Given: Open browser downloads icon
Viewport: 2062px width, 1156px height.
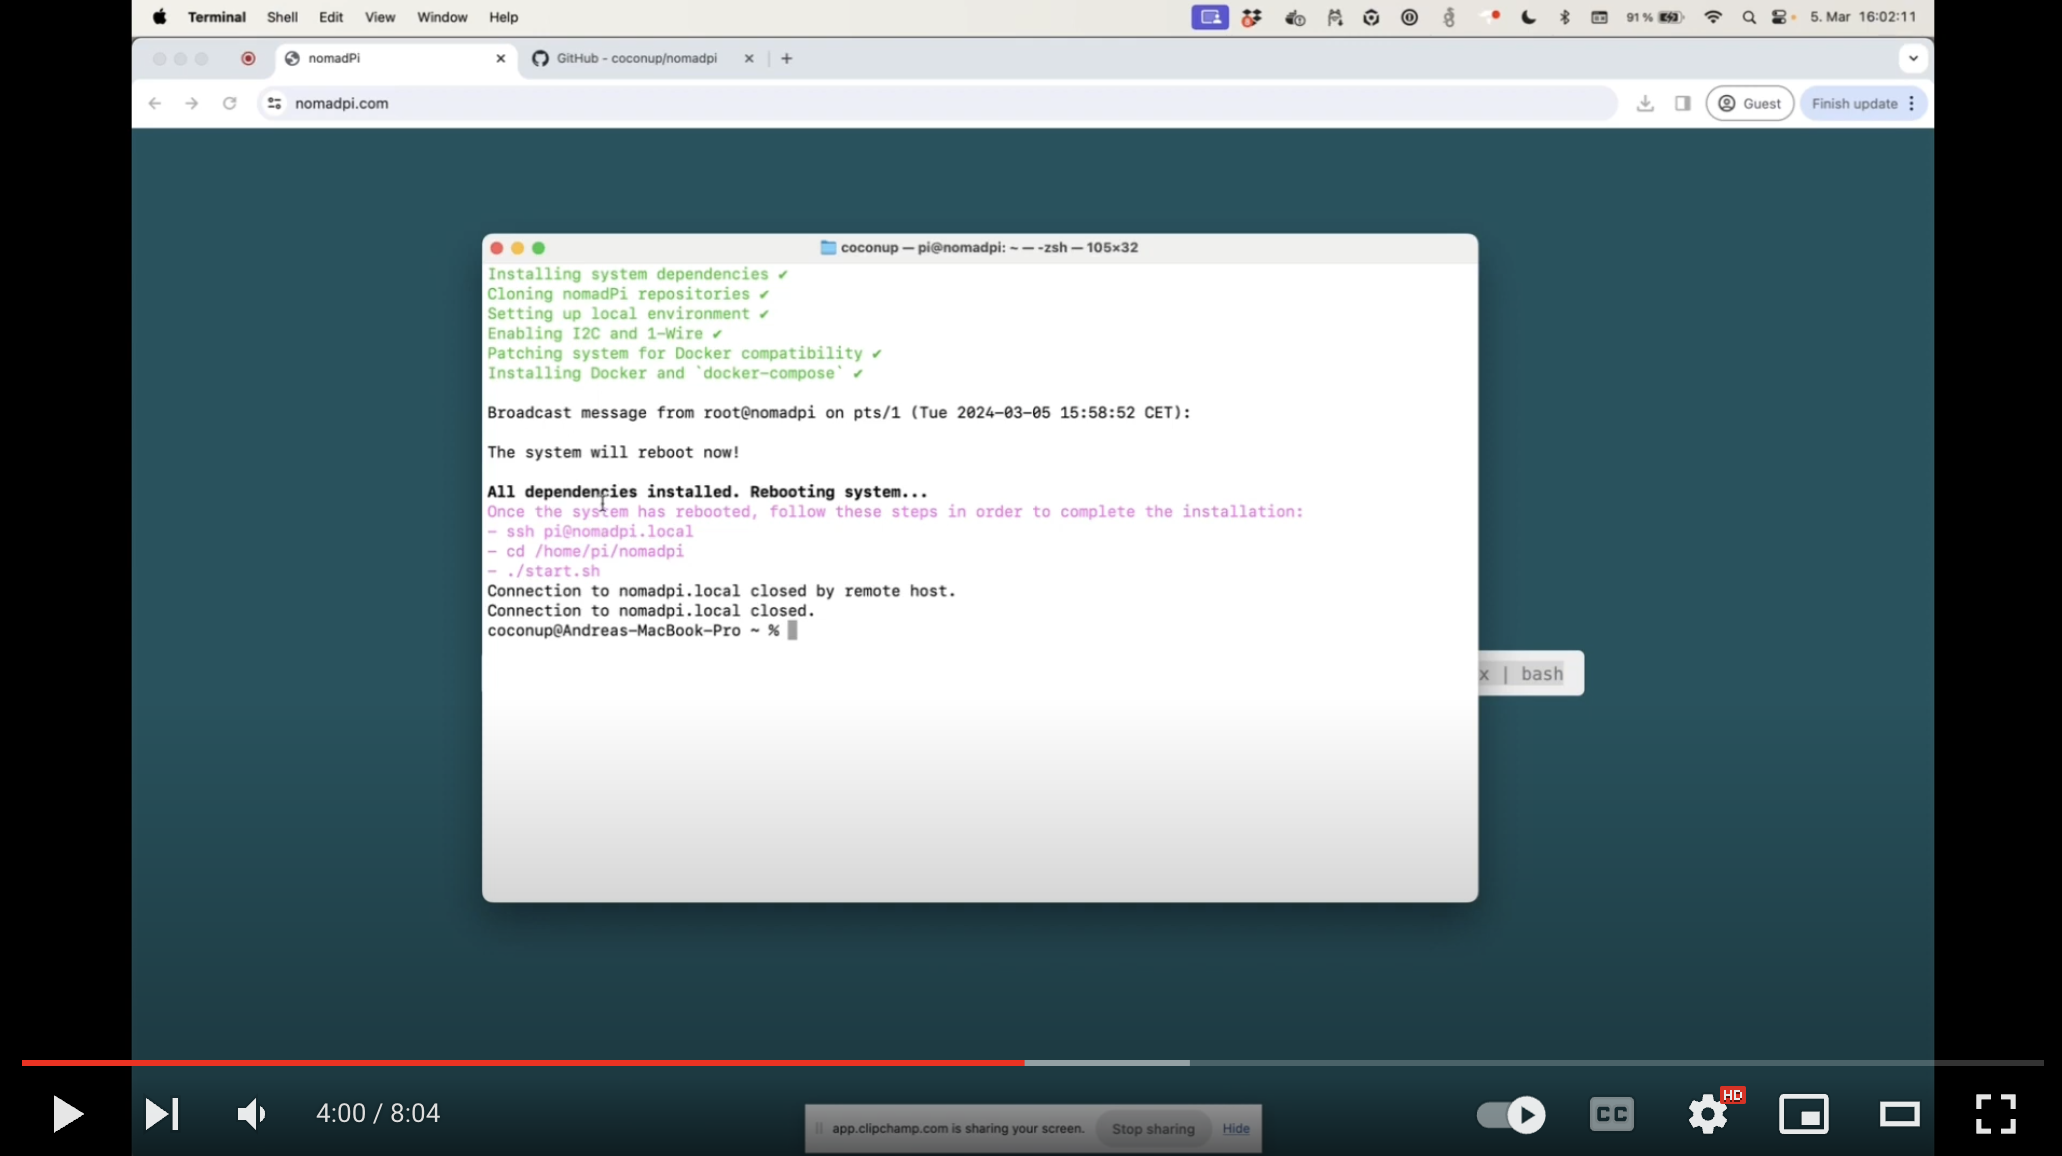Looking at the screenshot, I should point(1645,103).
